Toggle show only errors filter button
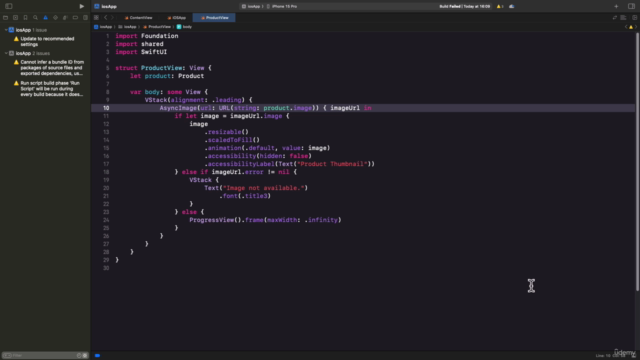Image resolution: width=640 pixels, height=360 pixels. click(x=85, y=356)
